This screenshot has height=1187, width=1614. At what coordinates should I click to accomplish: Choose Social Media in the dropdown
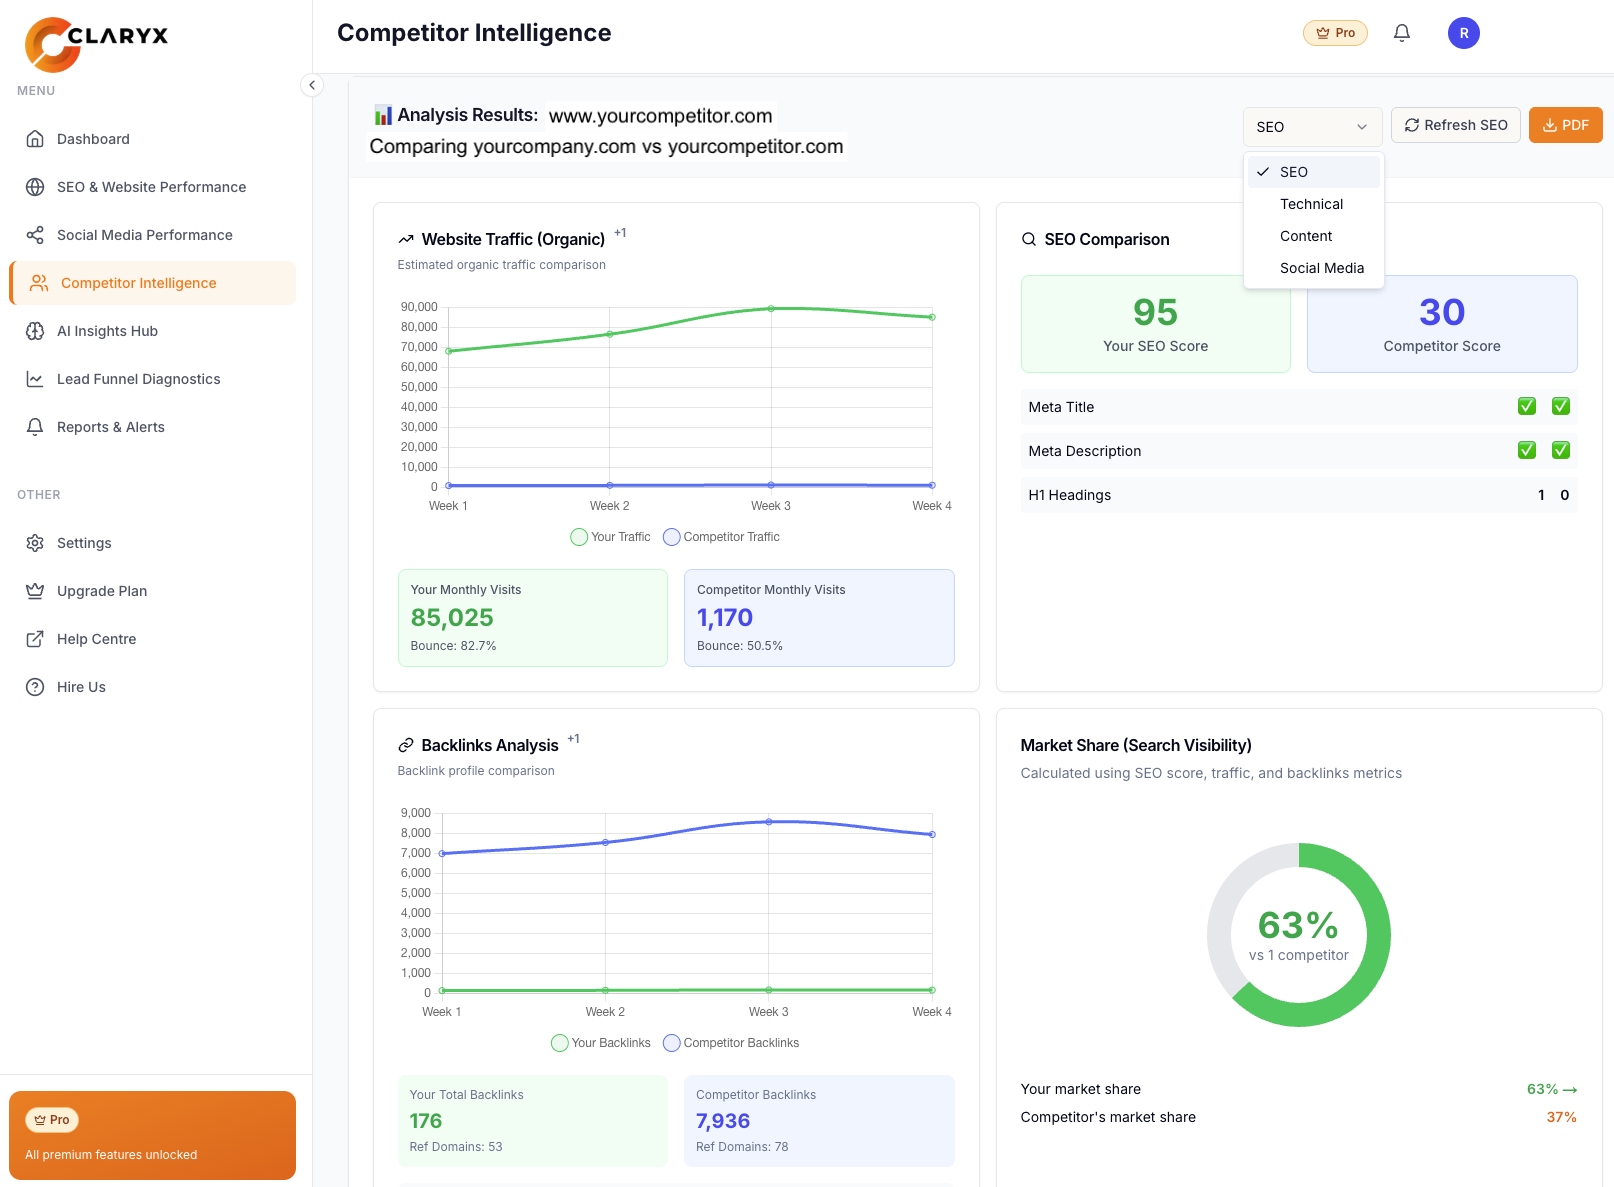click(1321, 268)
